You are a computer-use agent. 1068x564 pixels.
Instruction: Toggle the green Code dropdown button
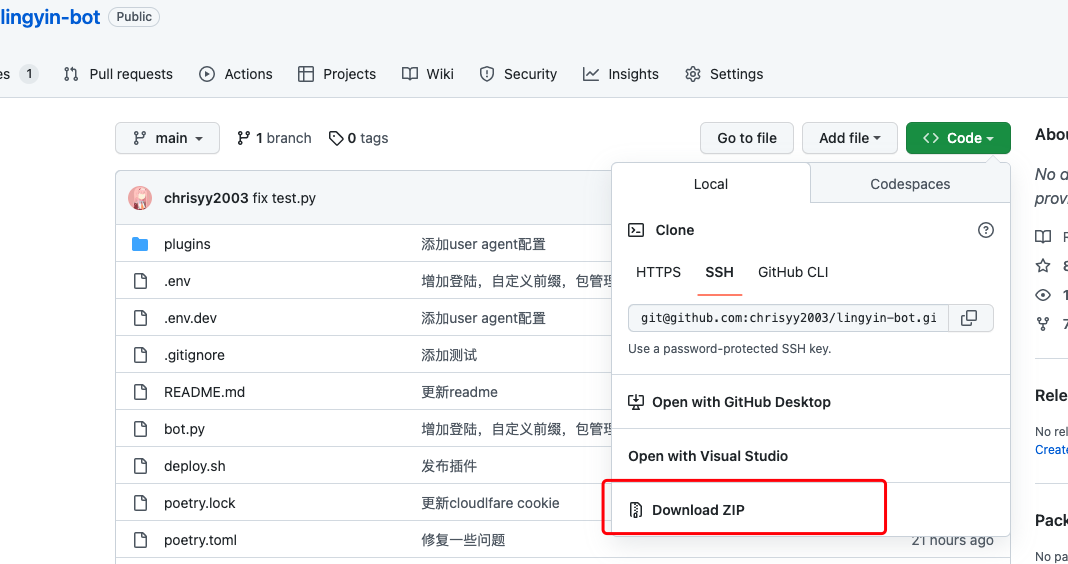[x=958, y=138]
